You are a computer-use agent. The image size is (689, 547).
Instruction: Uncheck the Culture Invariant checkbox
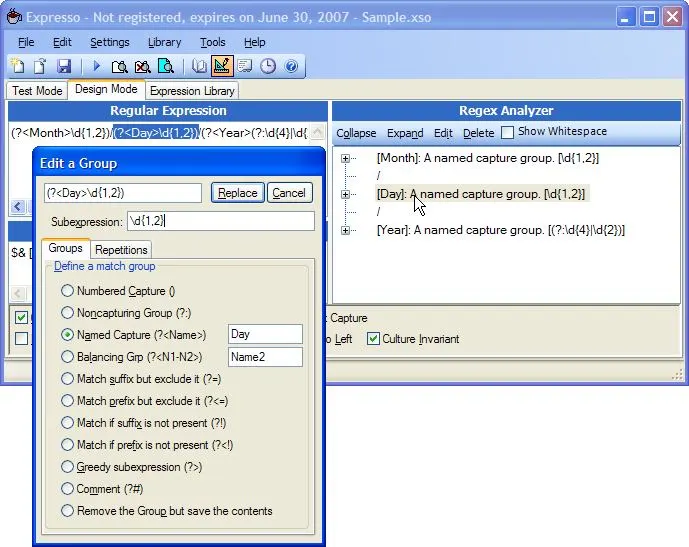tap(374, 339)
